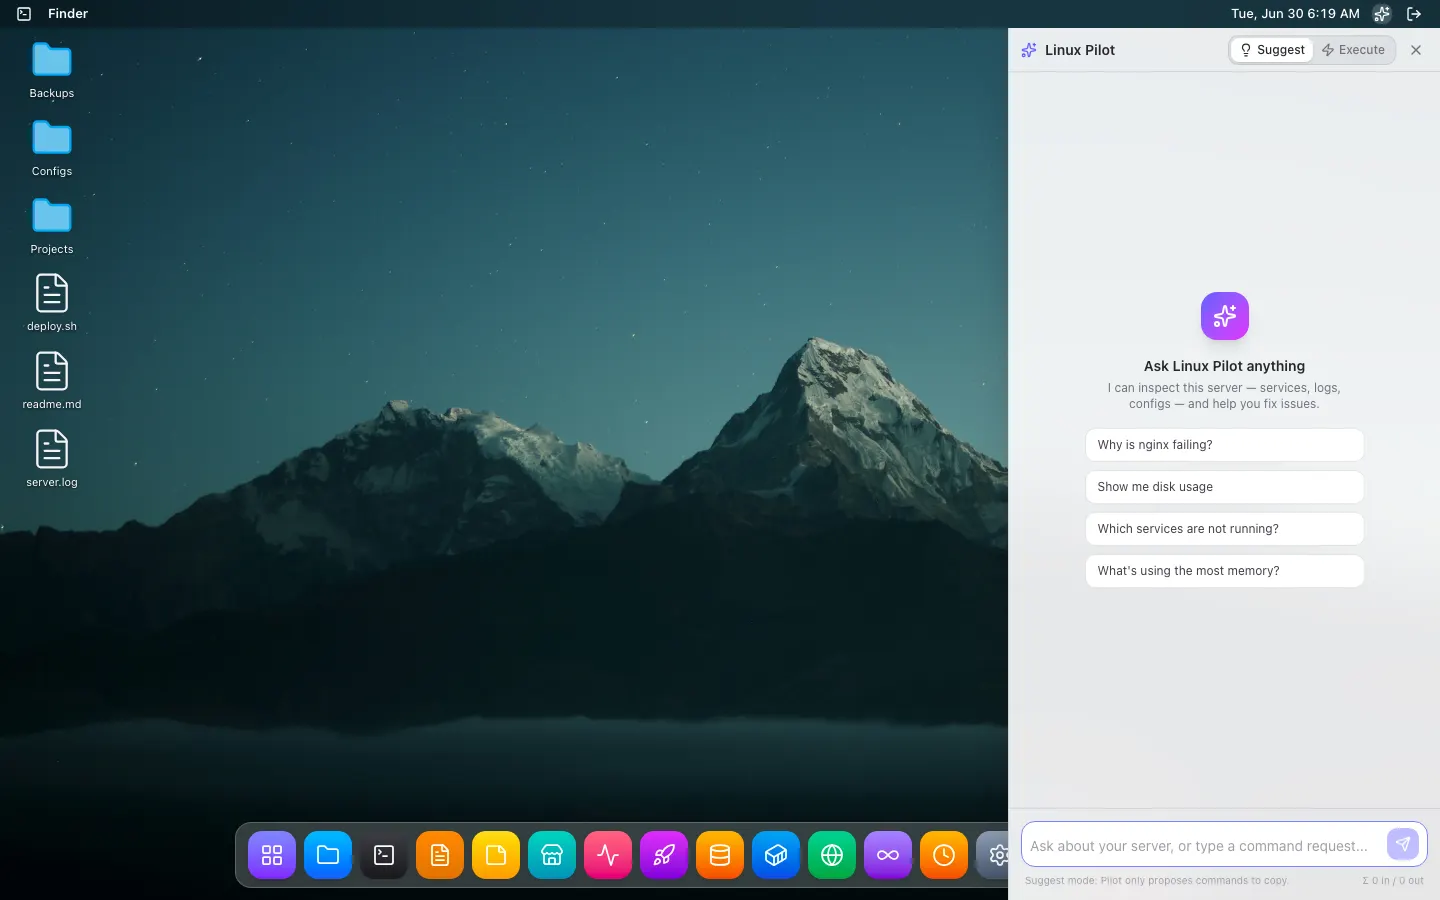Open the yellow sticky note app in dock
The width and height of the screenshot is (1440, 900).
496,855
